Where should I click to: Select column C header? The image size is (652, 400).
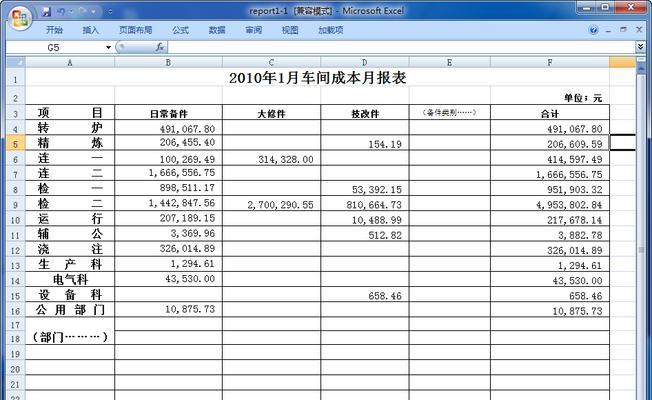pyautogui.click(x=272, y=62)
